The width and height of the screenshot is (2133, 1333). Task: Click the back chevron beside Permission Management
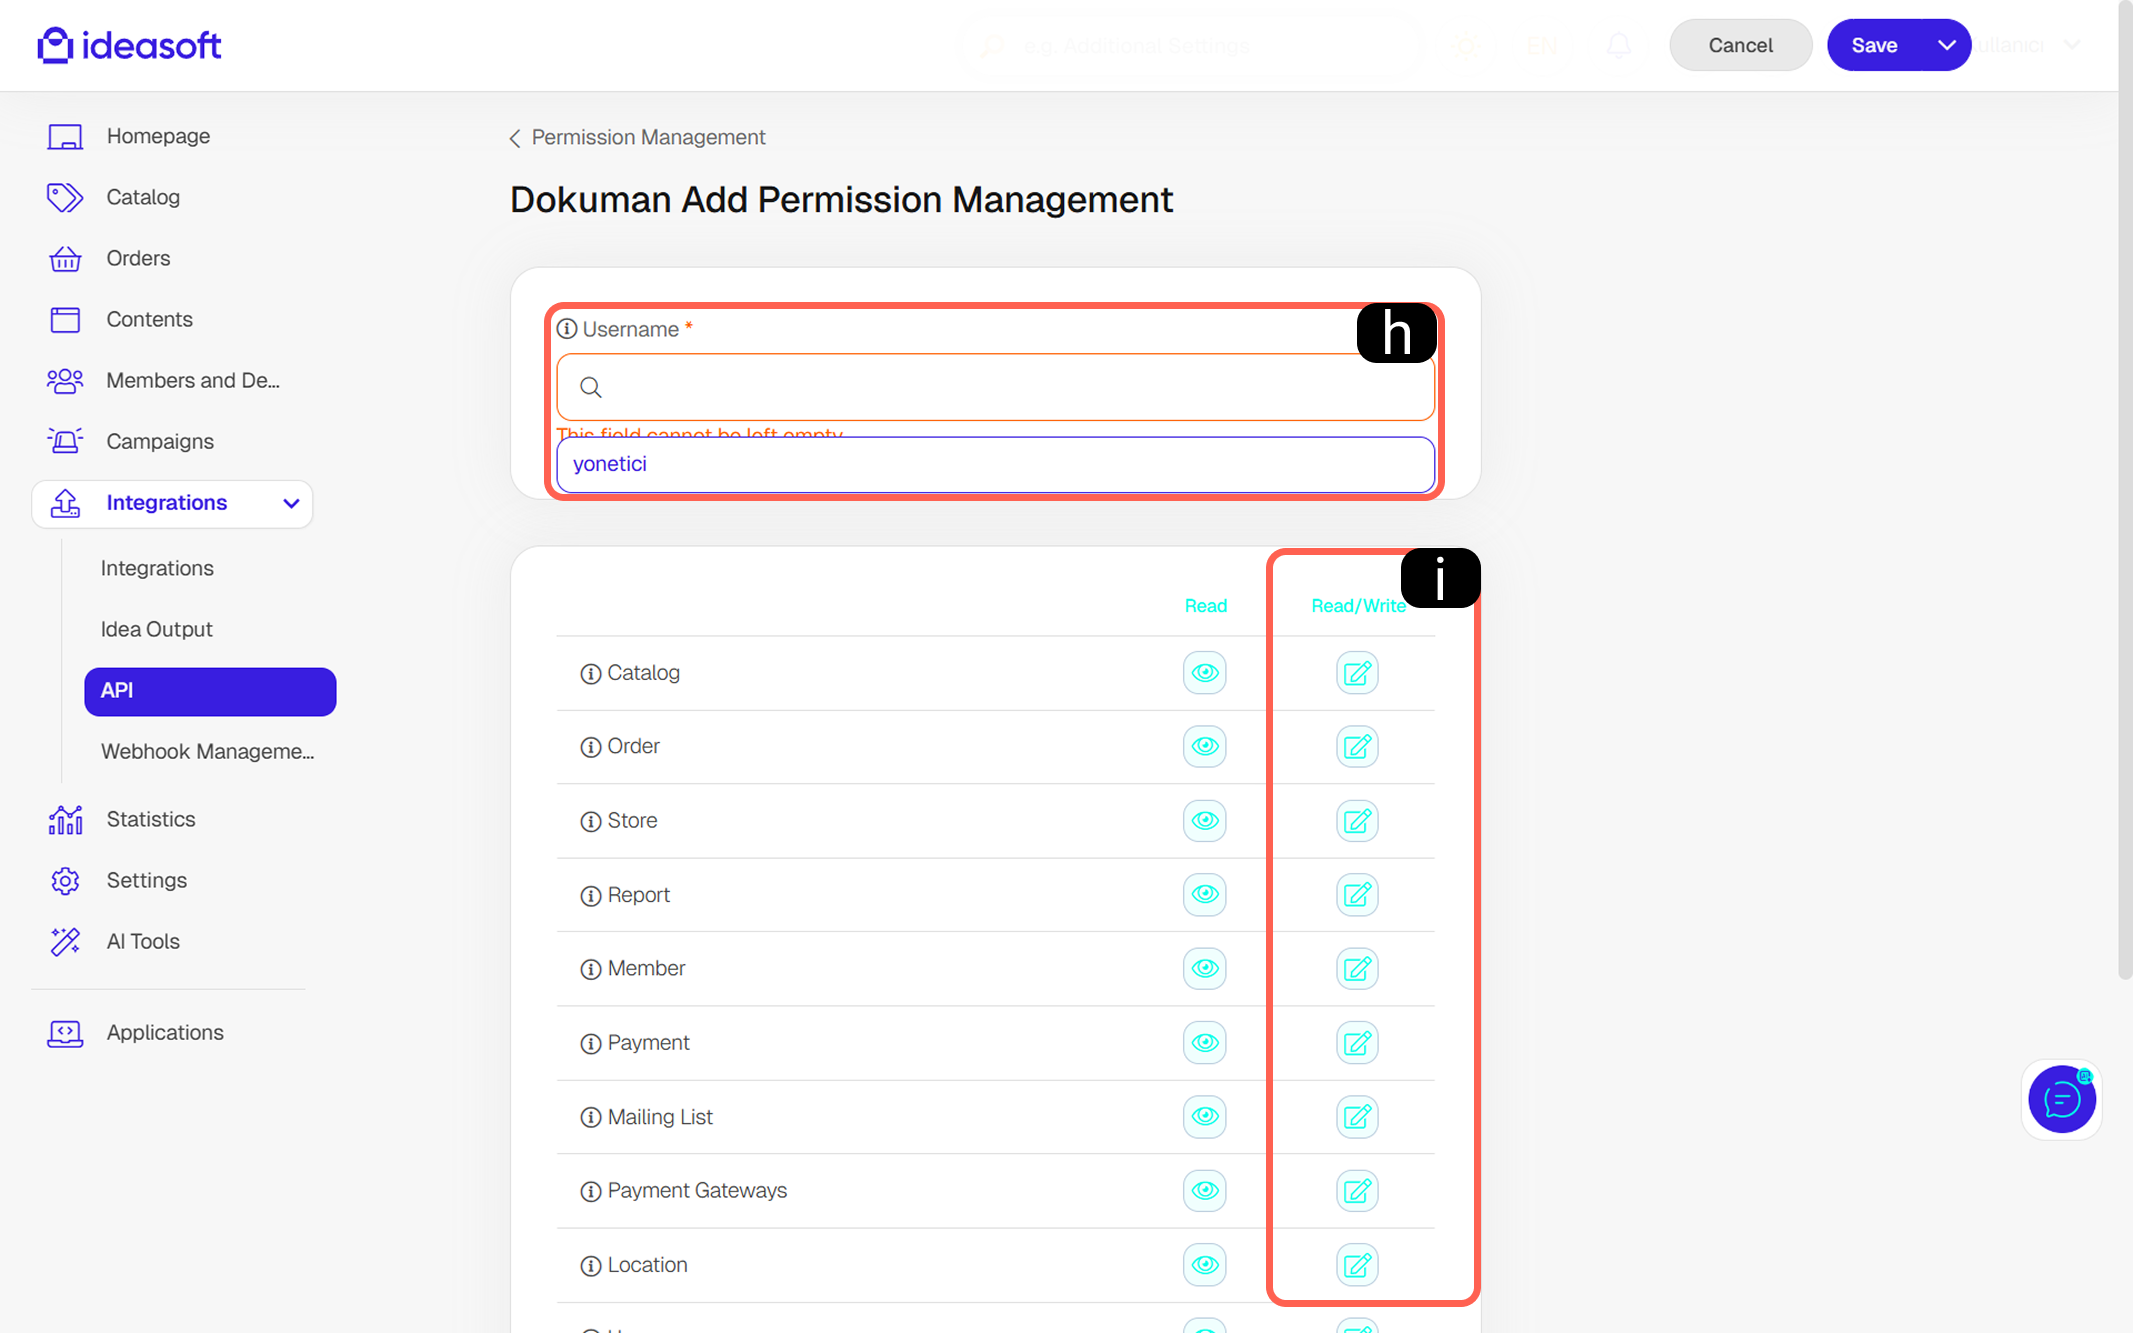pyautogui.click(x=515, y=138)
